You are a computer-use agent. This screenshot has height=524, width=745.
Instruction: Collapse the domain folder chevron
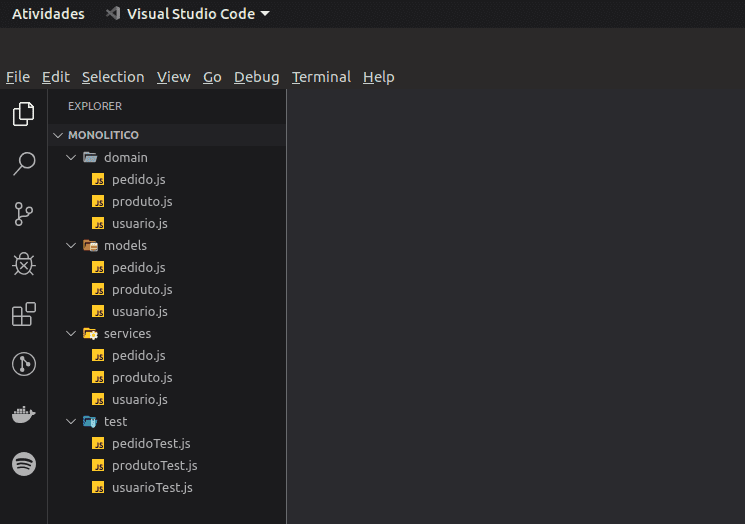pos(71,157)
